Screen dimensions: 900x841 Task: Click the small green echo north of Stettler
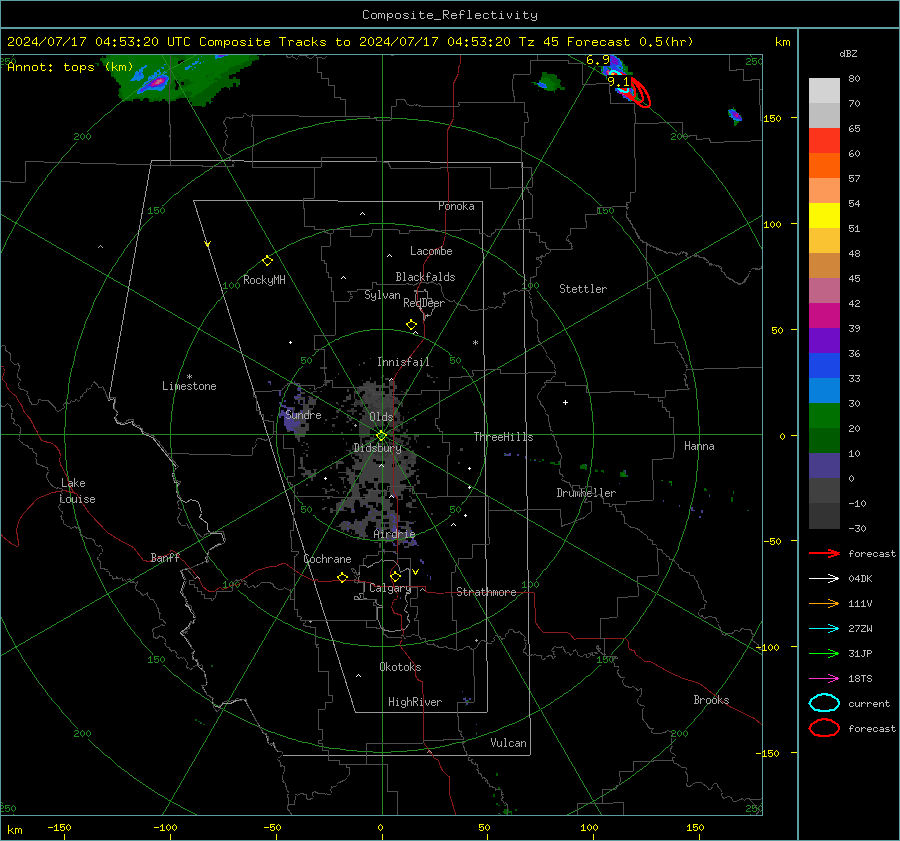pos(550,82)
